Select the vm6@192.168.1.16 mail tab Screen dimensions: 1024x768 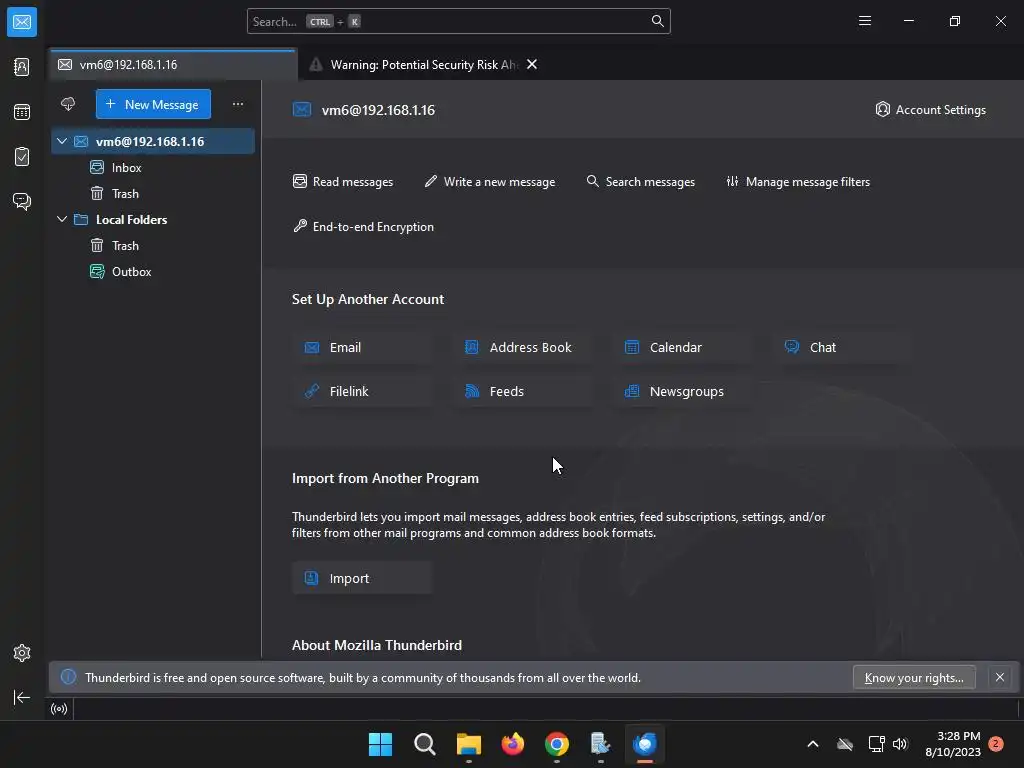pos(172,65)
